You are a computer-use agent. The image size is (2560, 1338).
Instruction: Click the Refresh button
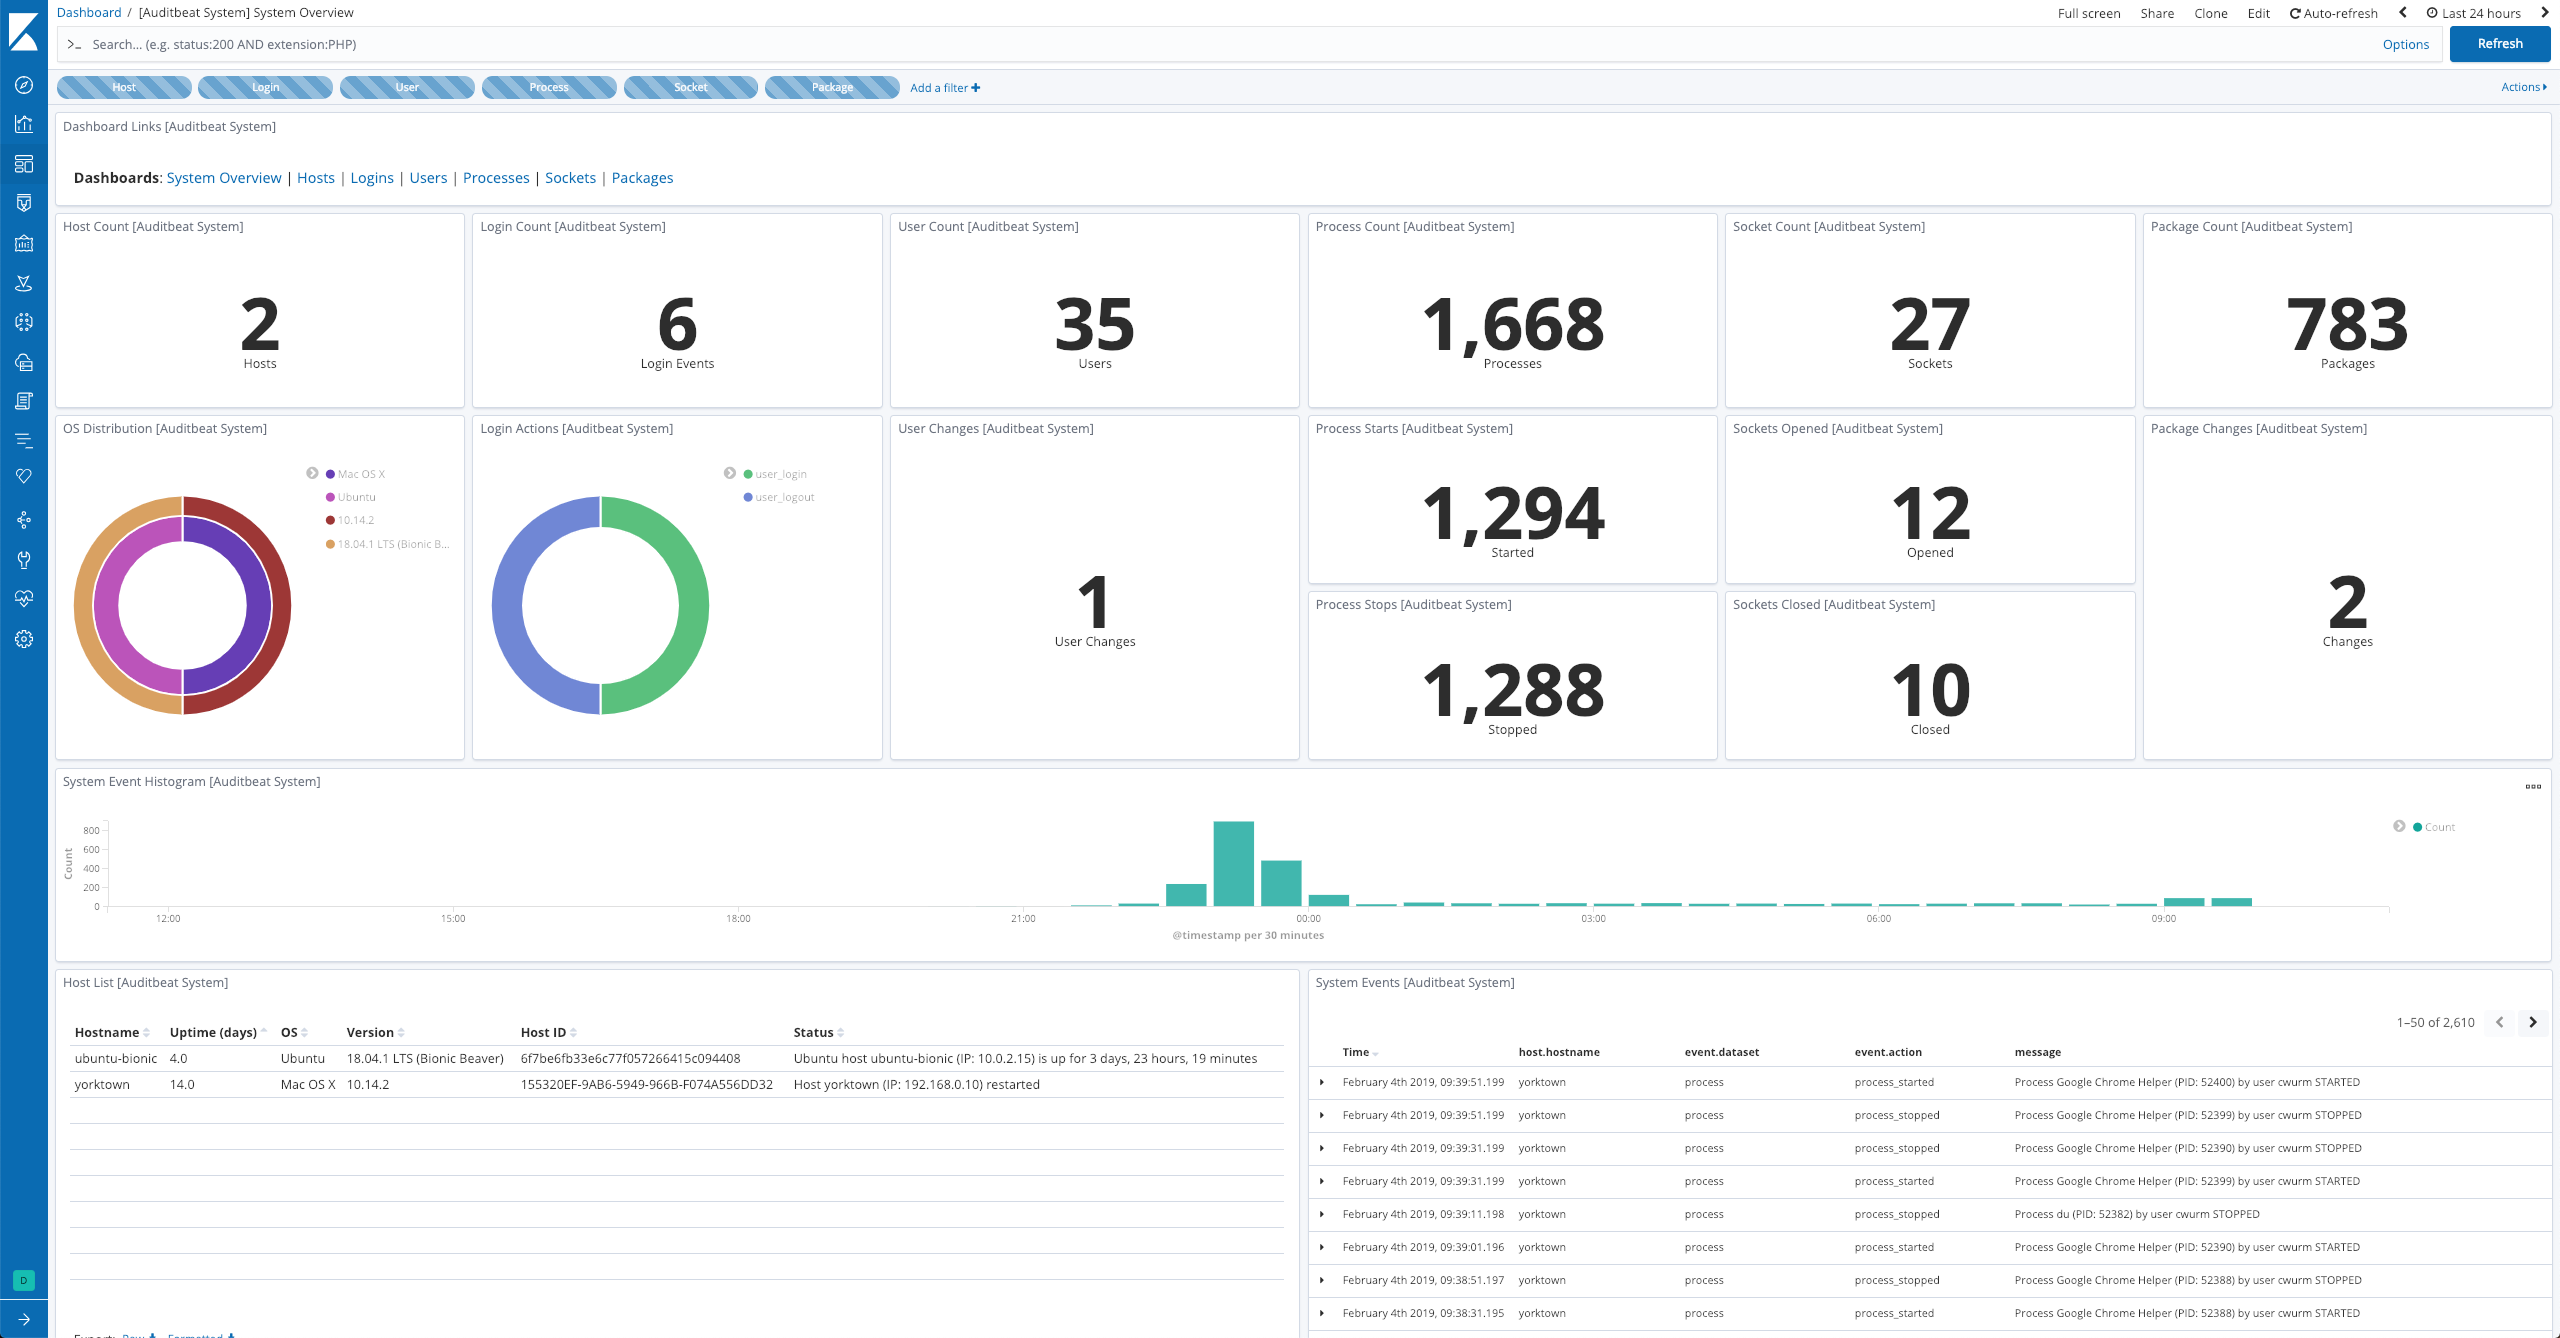[x=2499, y=44]
